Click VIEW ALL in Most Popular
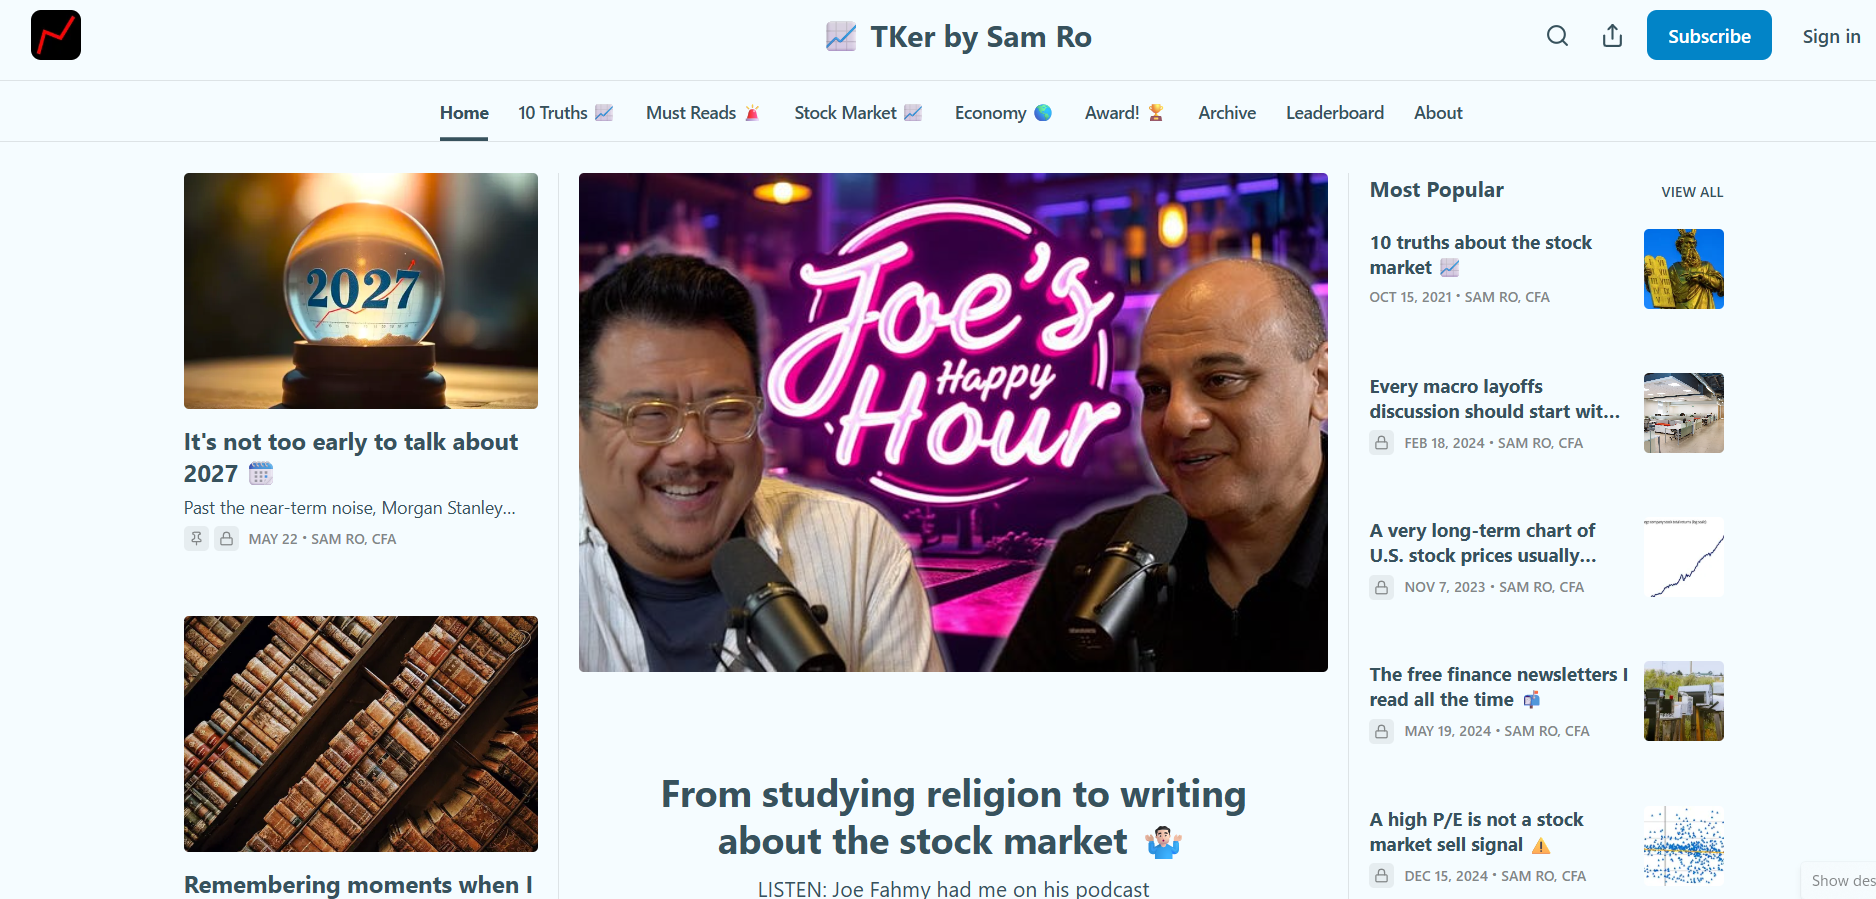The height and width of the screenshot is (899, 1876). click(x=1692, y=192)
